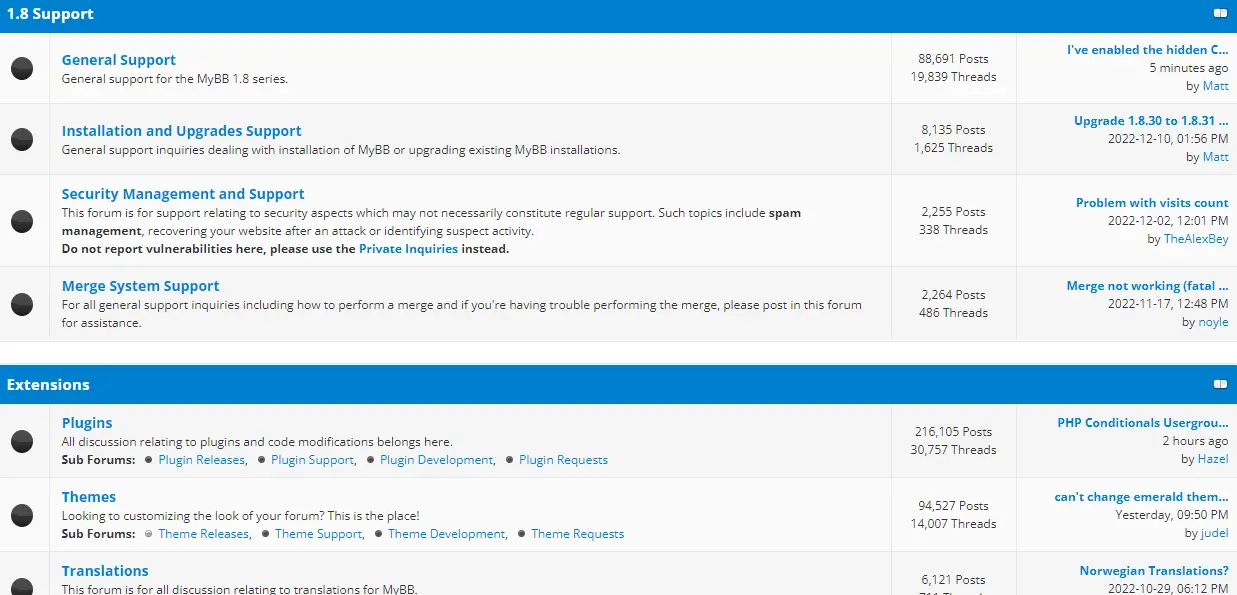1237x595 pixels.
Task: Open the Extensions category heading
Action: [48, 384]
